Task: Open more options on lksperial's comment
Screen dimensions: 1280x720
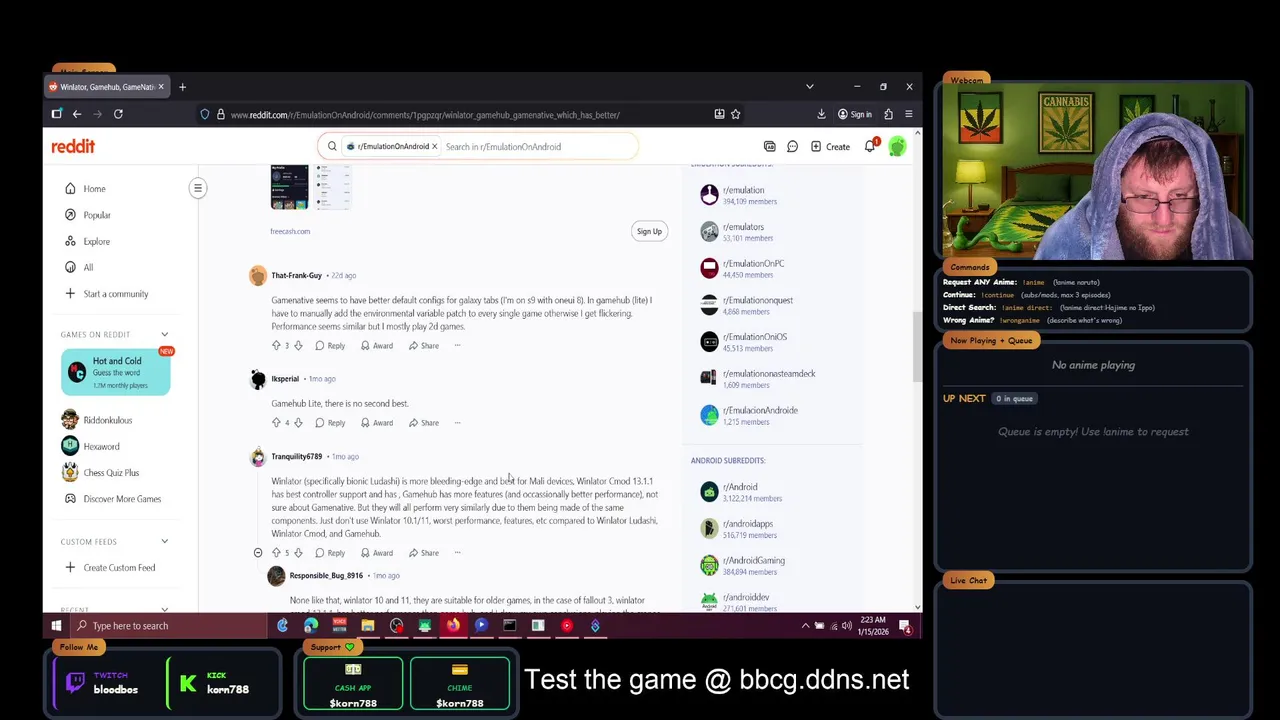Action: pyautogui.click(x=457, y=423)
